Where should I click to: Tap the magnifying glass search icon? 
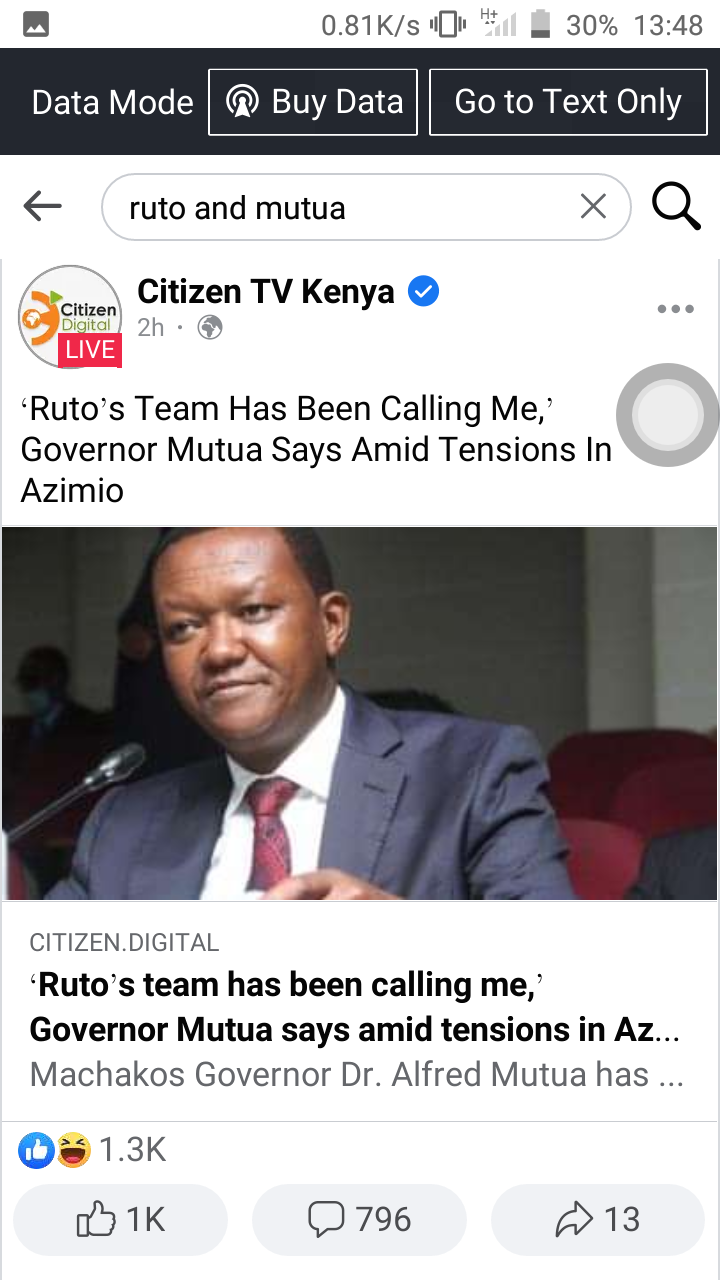[676, 207]
